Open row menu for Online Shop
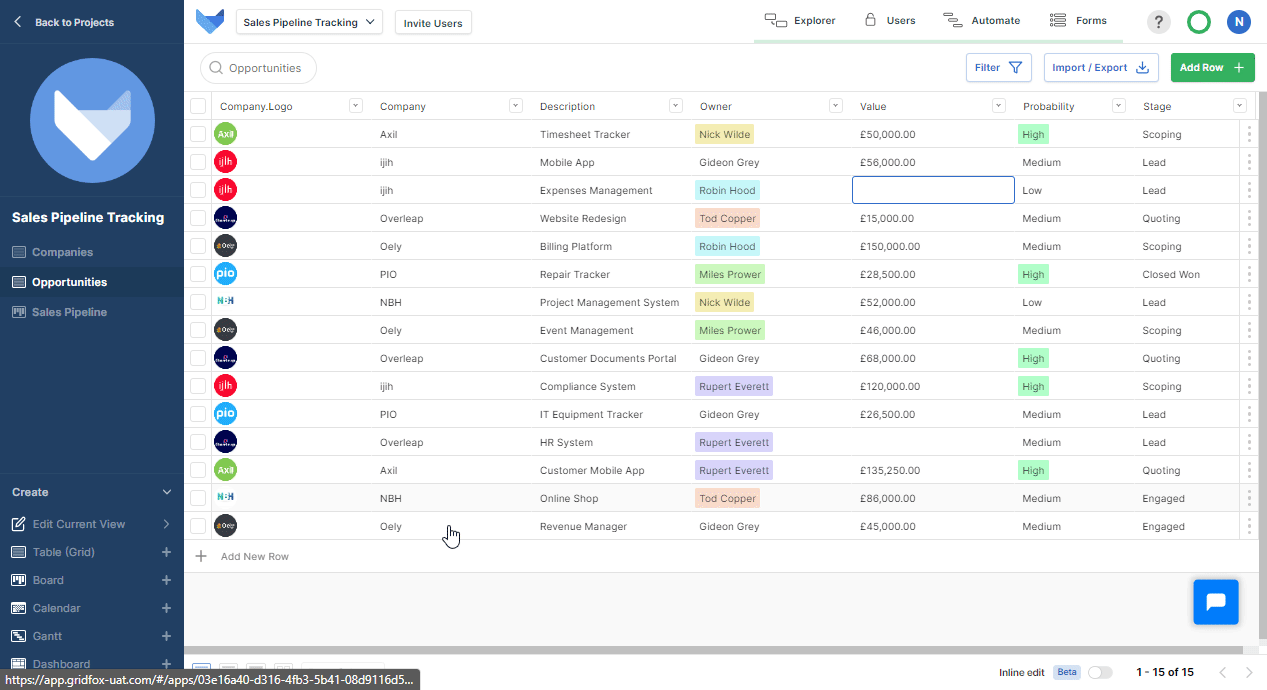The width and height of the screenshot is (1267, 690). [1249, 498]
